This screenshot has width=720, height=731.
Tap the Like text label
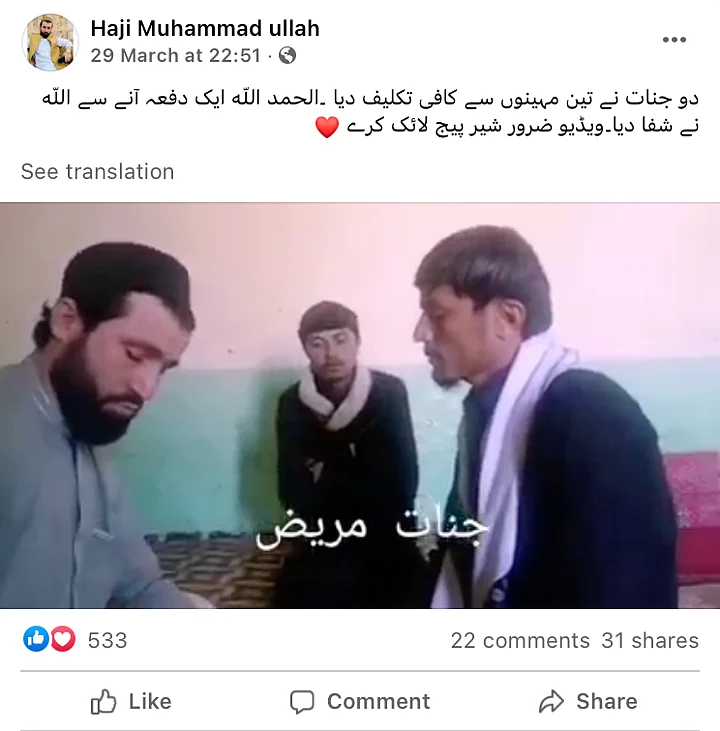pyautogui.click(x=150, y=702)
